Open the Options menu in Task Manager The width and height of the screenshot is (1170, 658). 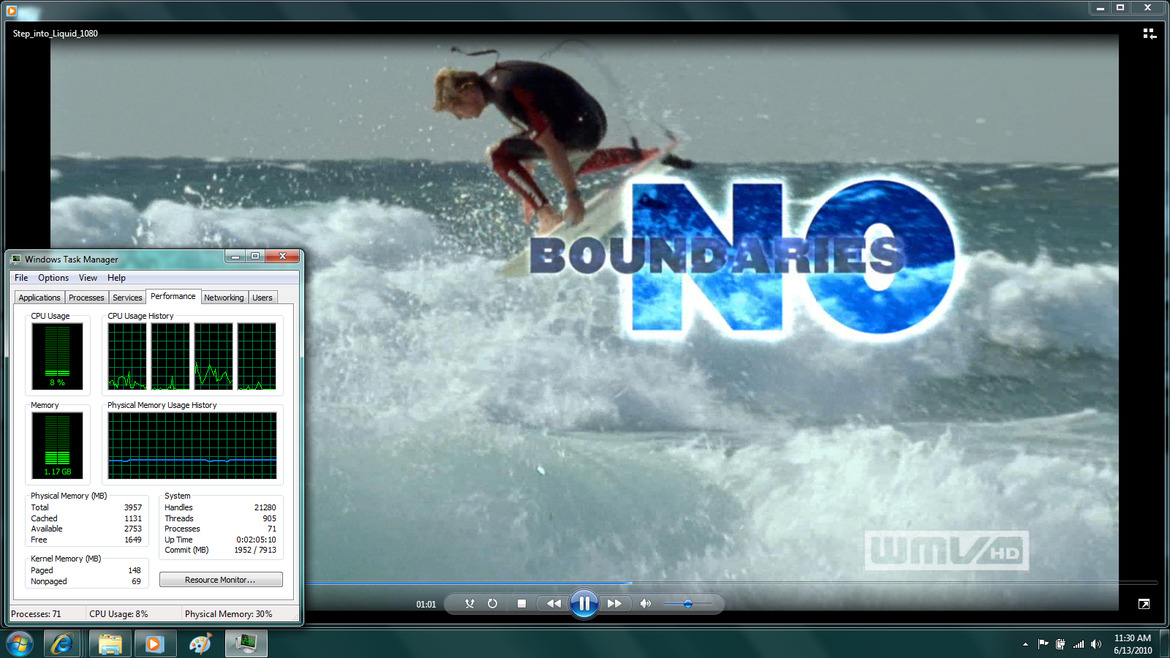[x=53, y=278]
